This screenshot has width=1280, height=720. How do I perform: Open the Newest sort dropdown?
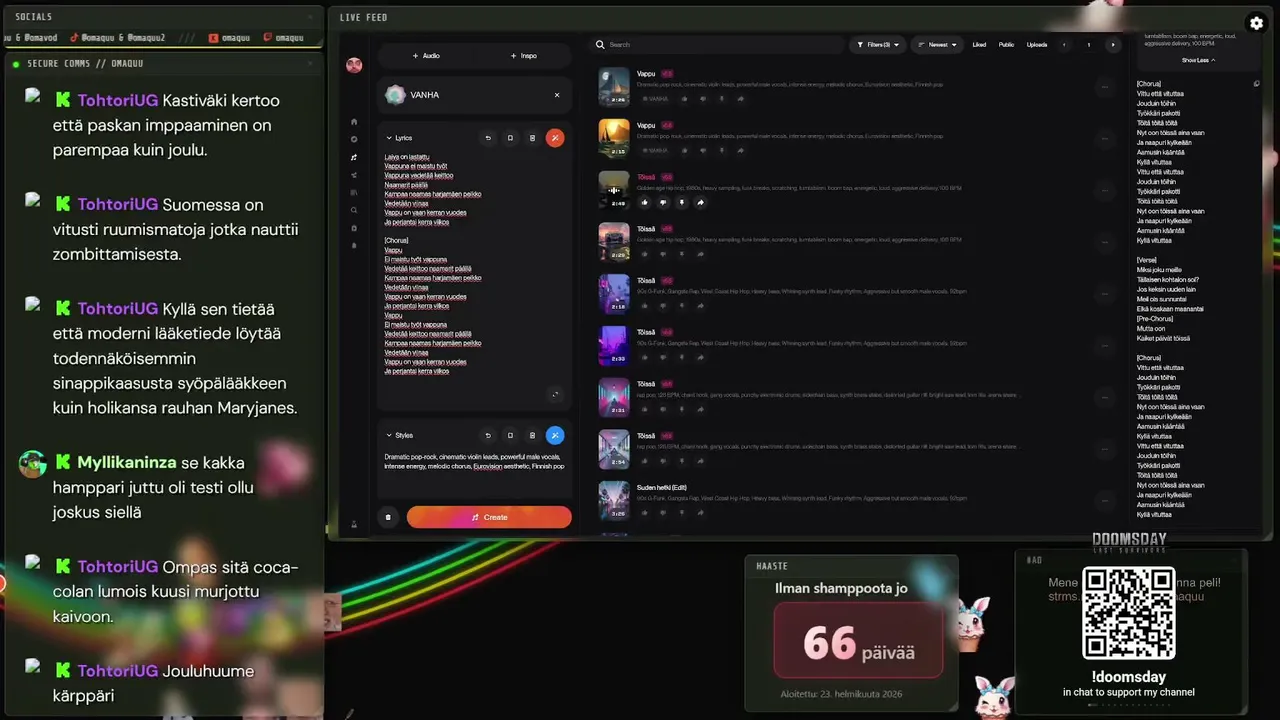(x=937, y=45)
